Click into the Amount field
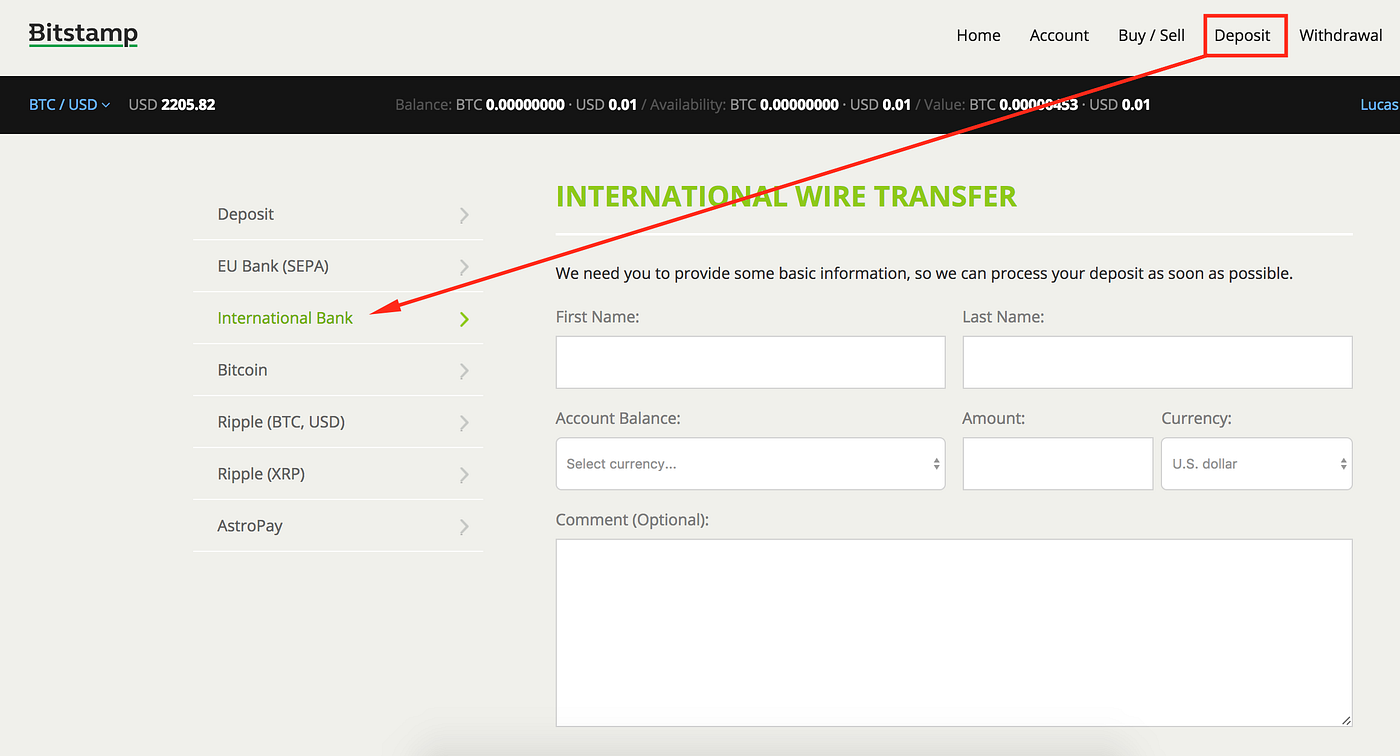 [1058, 464]
